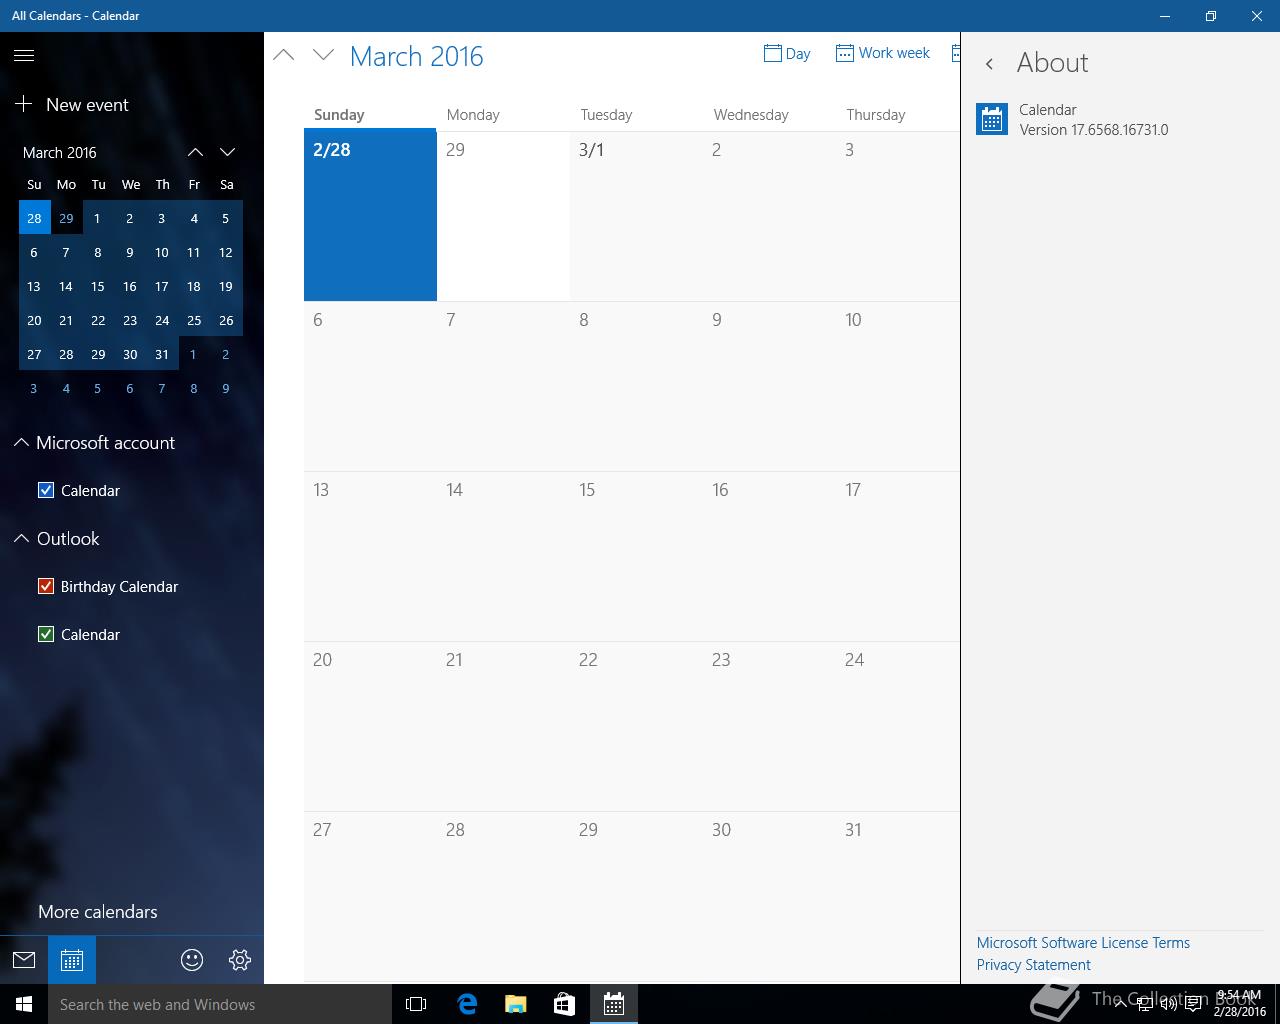Show previous month in mini calendar
The image size is (1280, 1024).
click(x=196, y=152)
